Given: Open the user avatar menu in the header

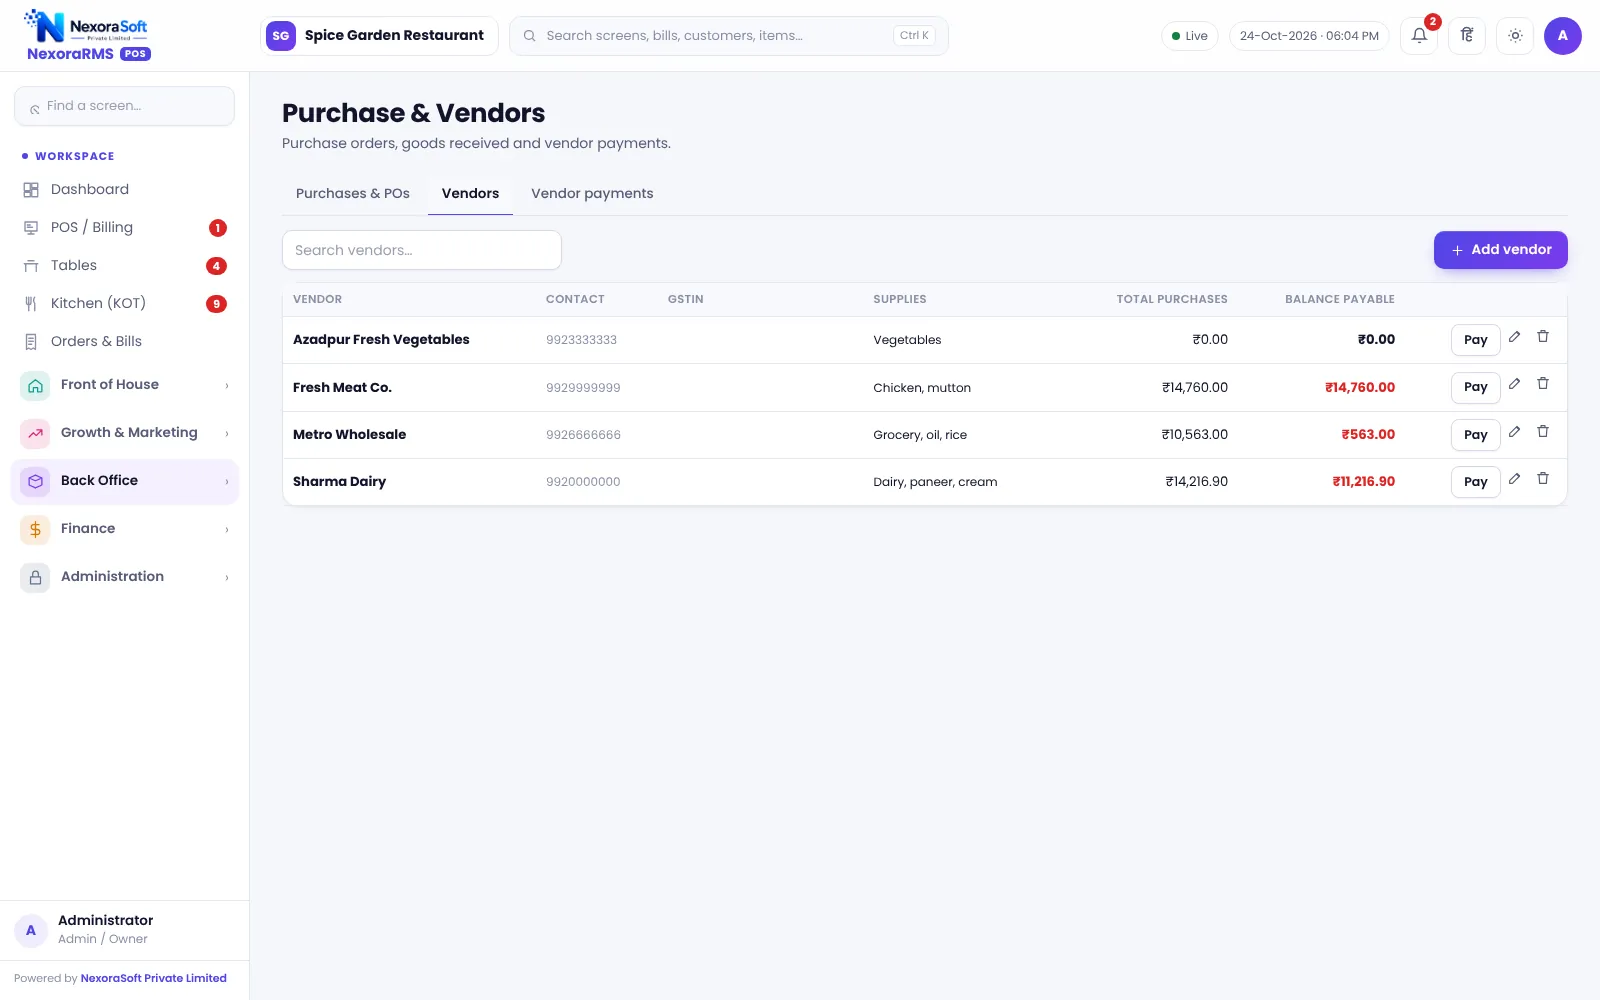Looking at the screenshot, I should (1562, 36).
